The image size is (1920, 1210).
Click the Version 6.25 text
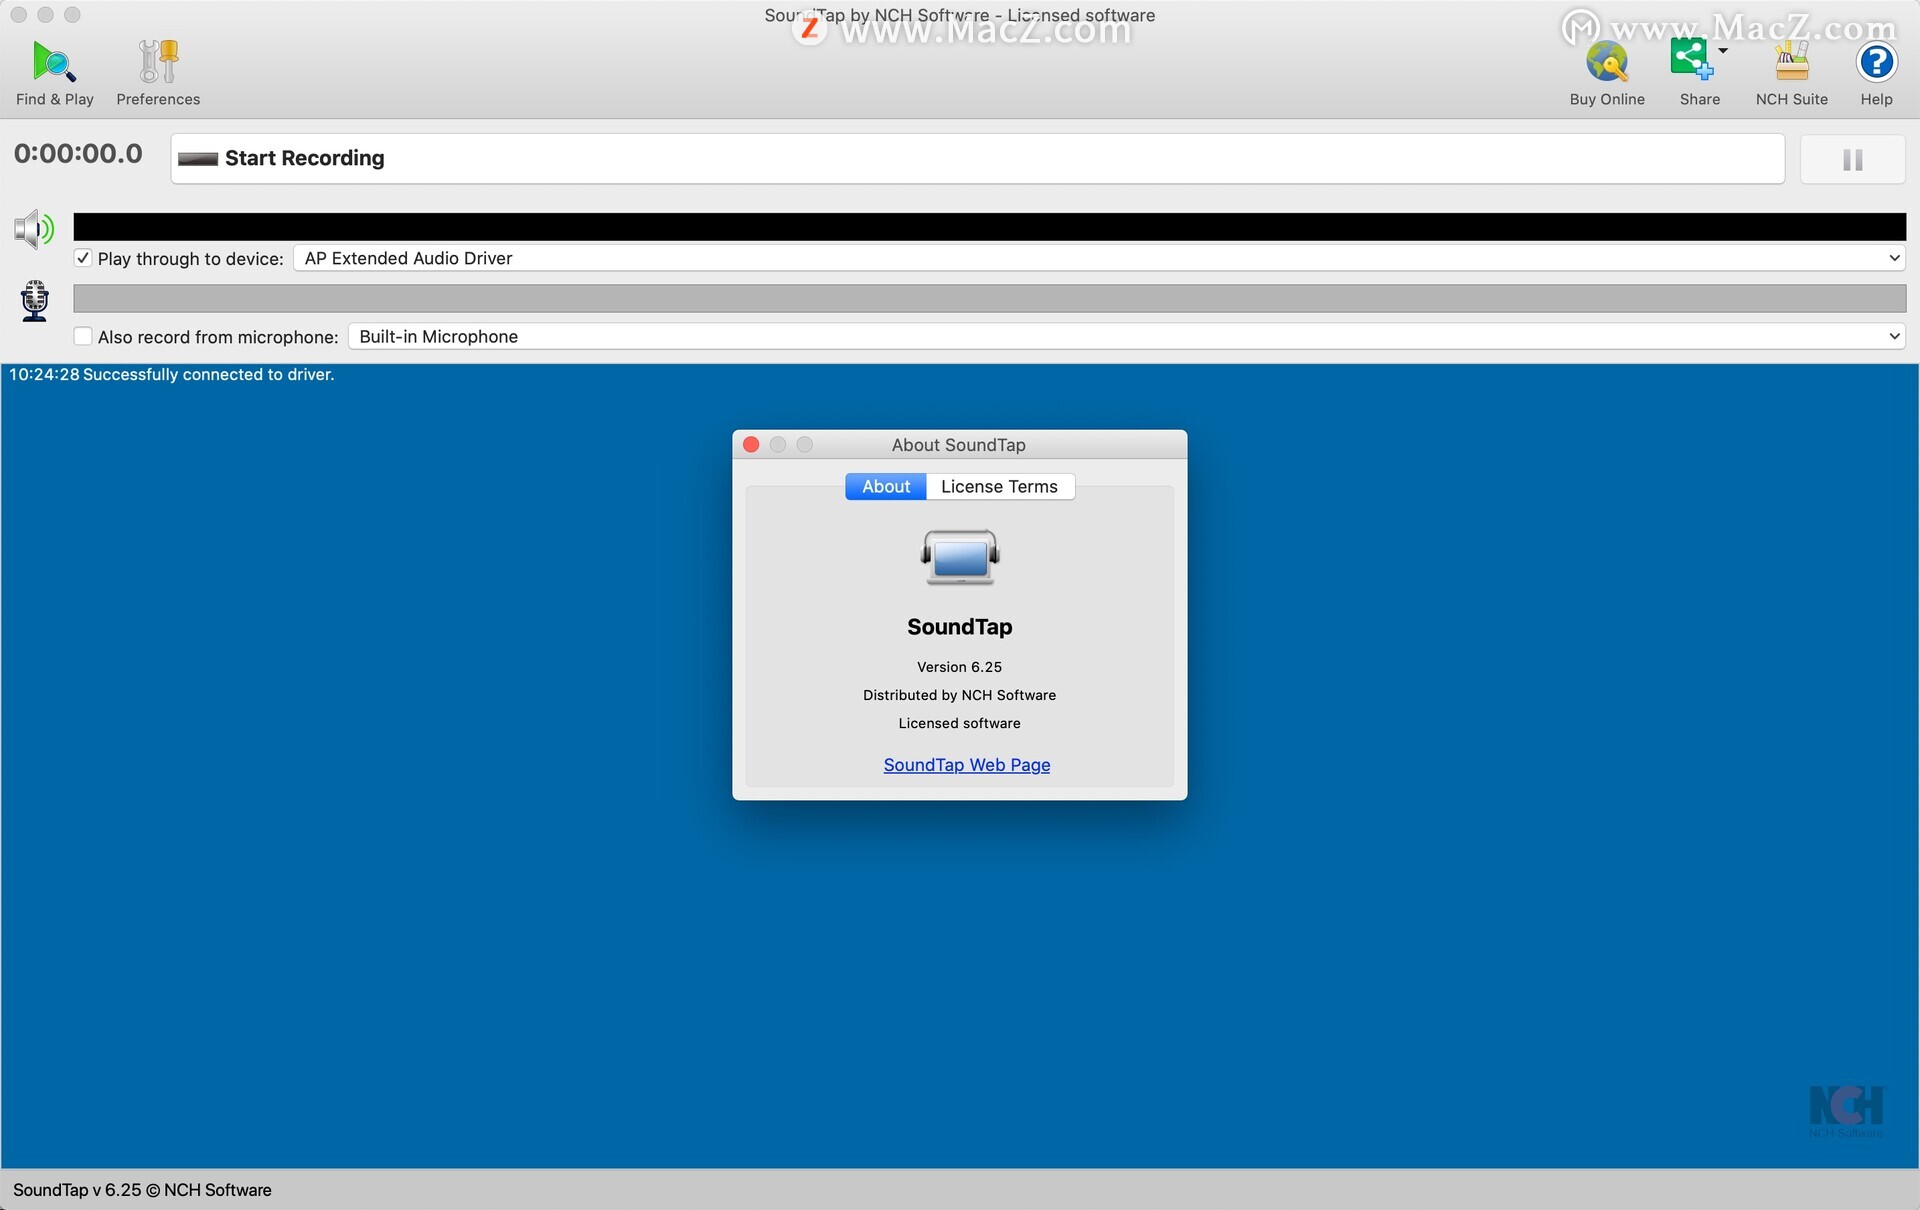(959, 667)
